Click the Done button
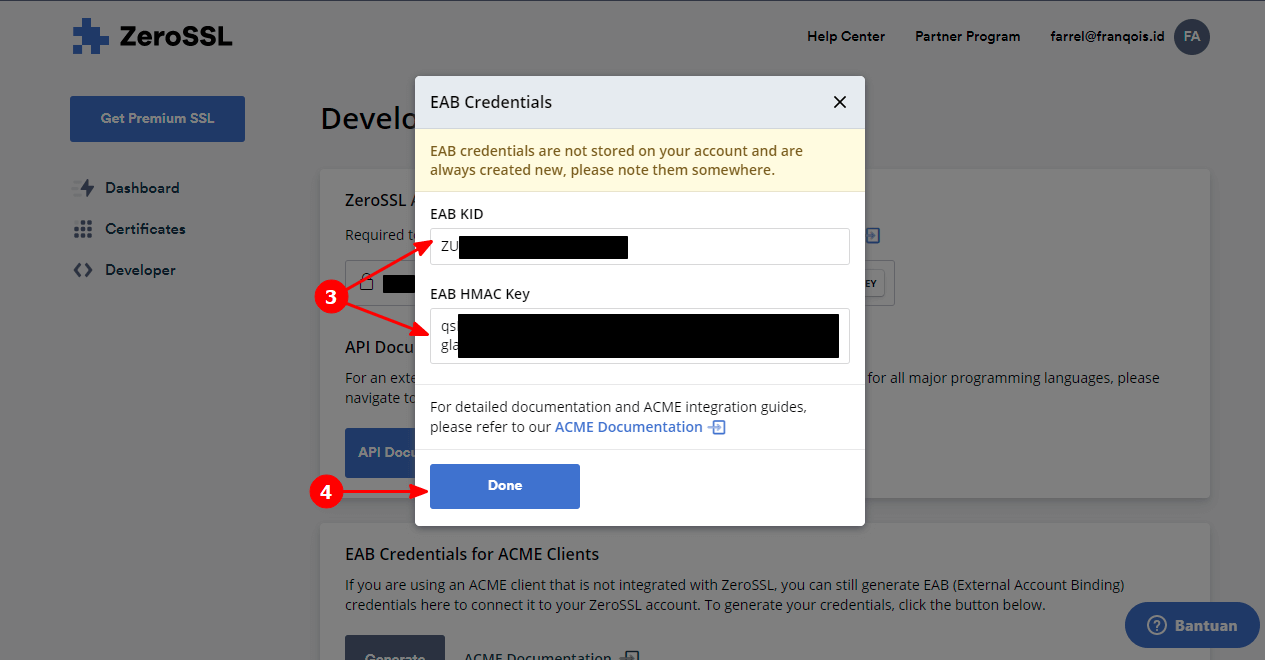 click(x=505, y=486)
